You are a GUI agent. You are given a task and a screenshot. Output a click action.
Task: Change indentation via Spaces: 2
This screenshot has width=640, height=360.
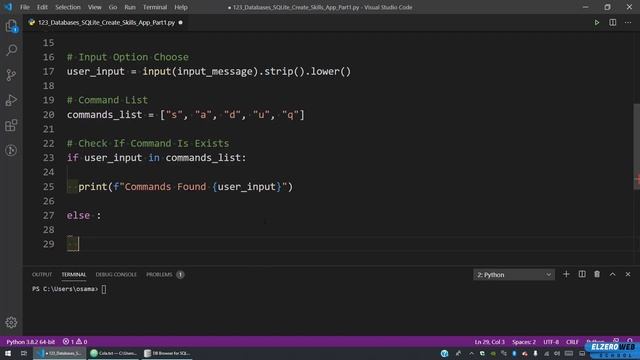[524, 342]
